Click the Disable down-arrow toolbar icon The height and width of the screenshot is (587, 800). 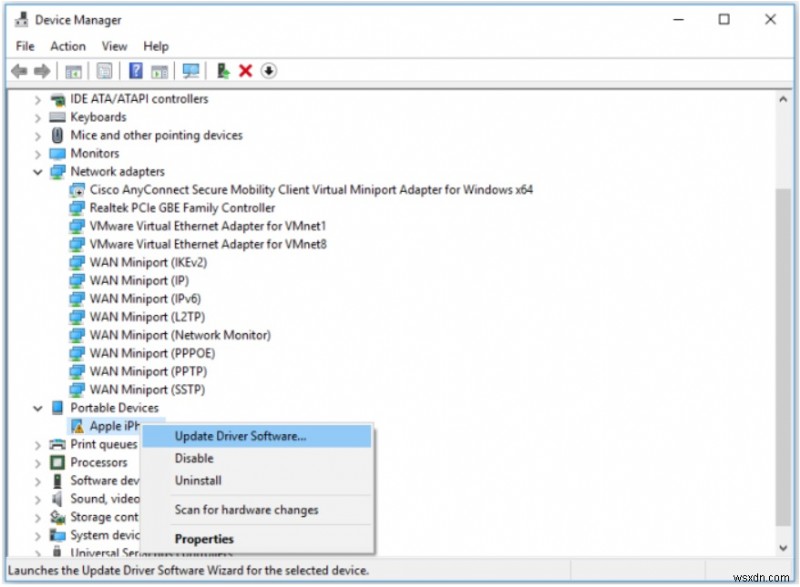click(x=269, y=70)
